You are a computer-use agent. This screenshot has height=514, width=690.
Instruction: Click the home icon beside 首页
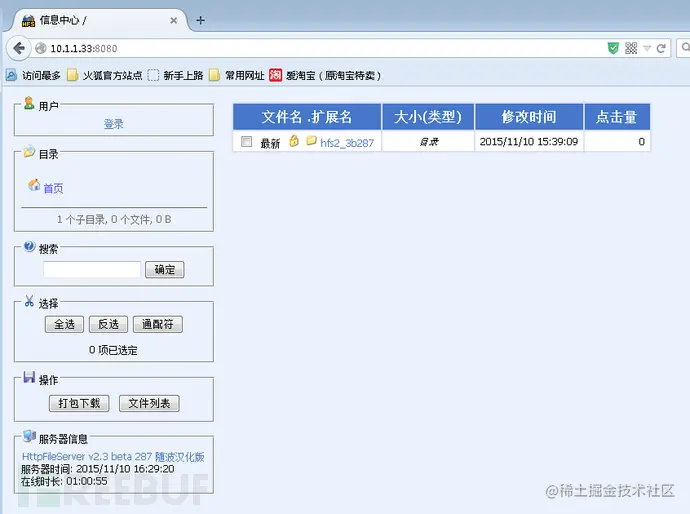point(34,185)
